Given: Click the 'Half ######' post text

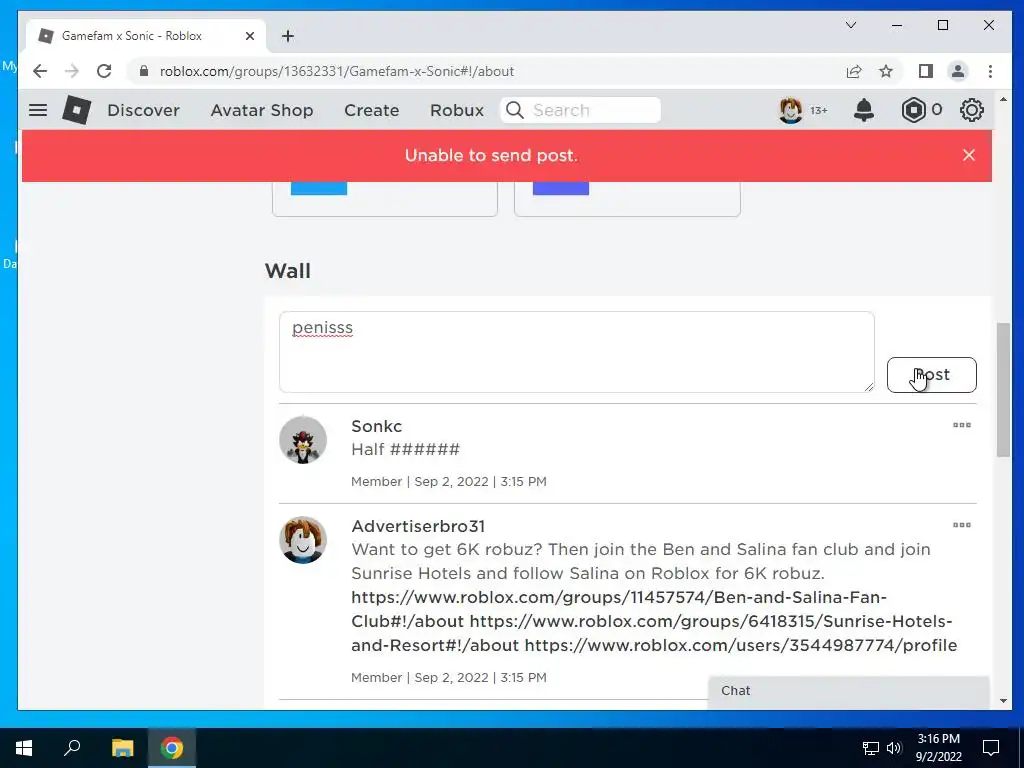Looking at the screenshot, I should 406,449.
